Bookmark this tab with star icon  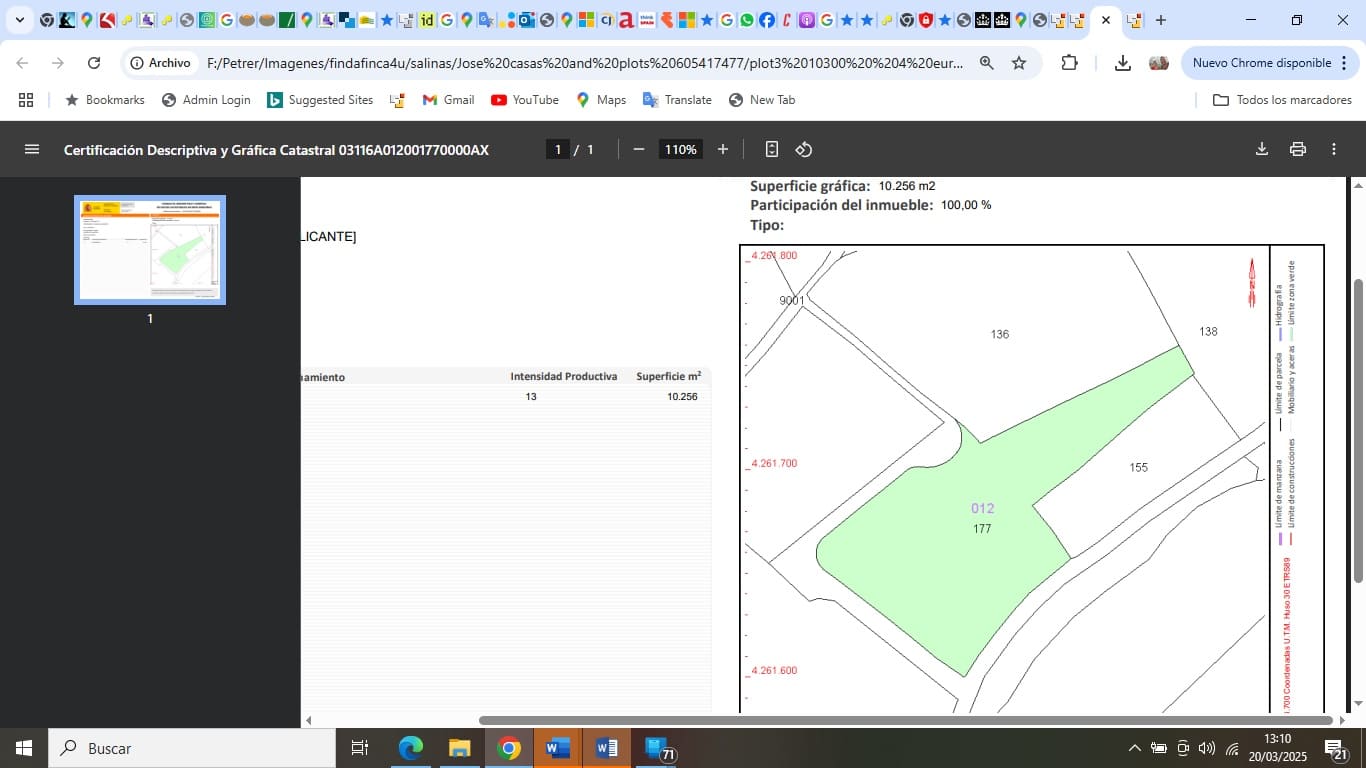[x=1019, y=63]
